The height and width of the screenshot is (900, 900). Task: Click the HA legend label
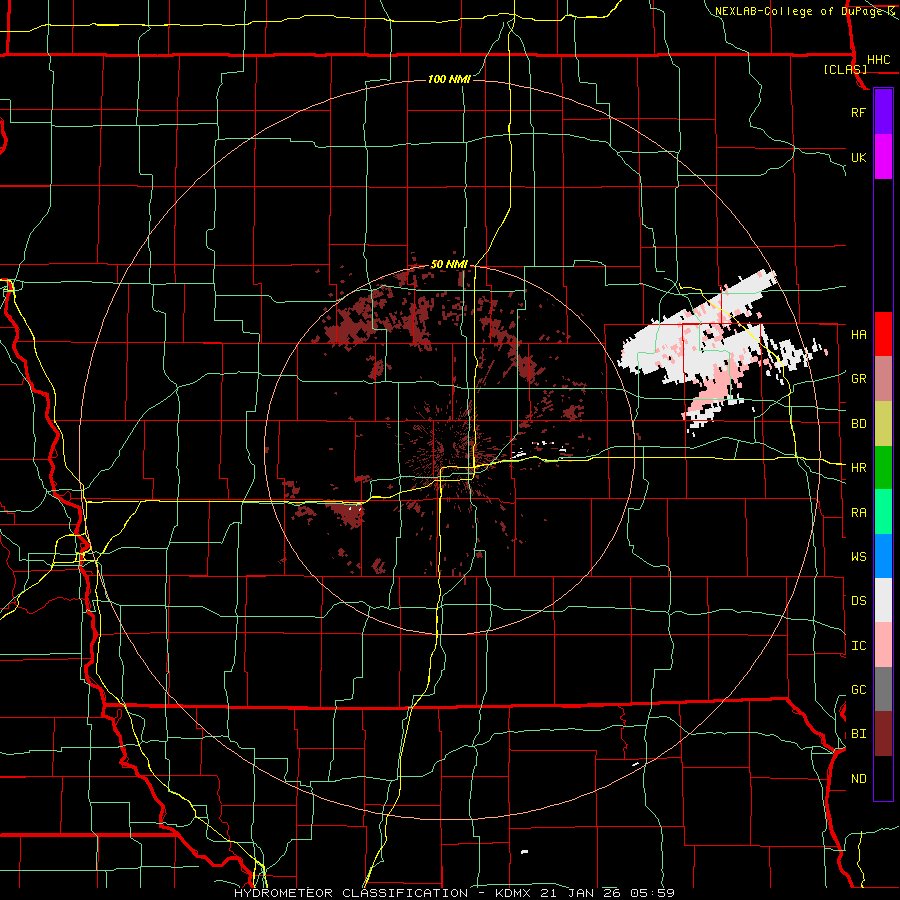[858, 335]
